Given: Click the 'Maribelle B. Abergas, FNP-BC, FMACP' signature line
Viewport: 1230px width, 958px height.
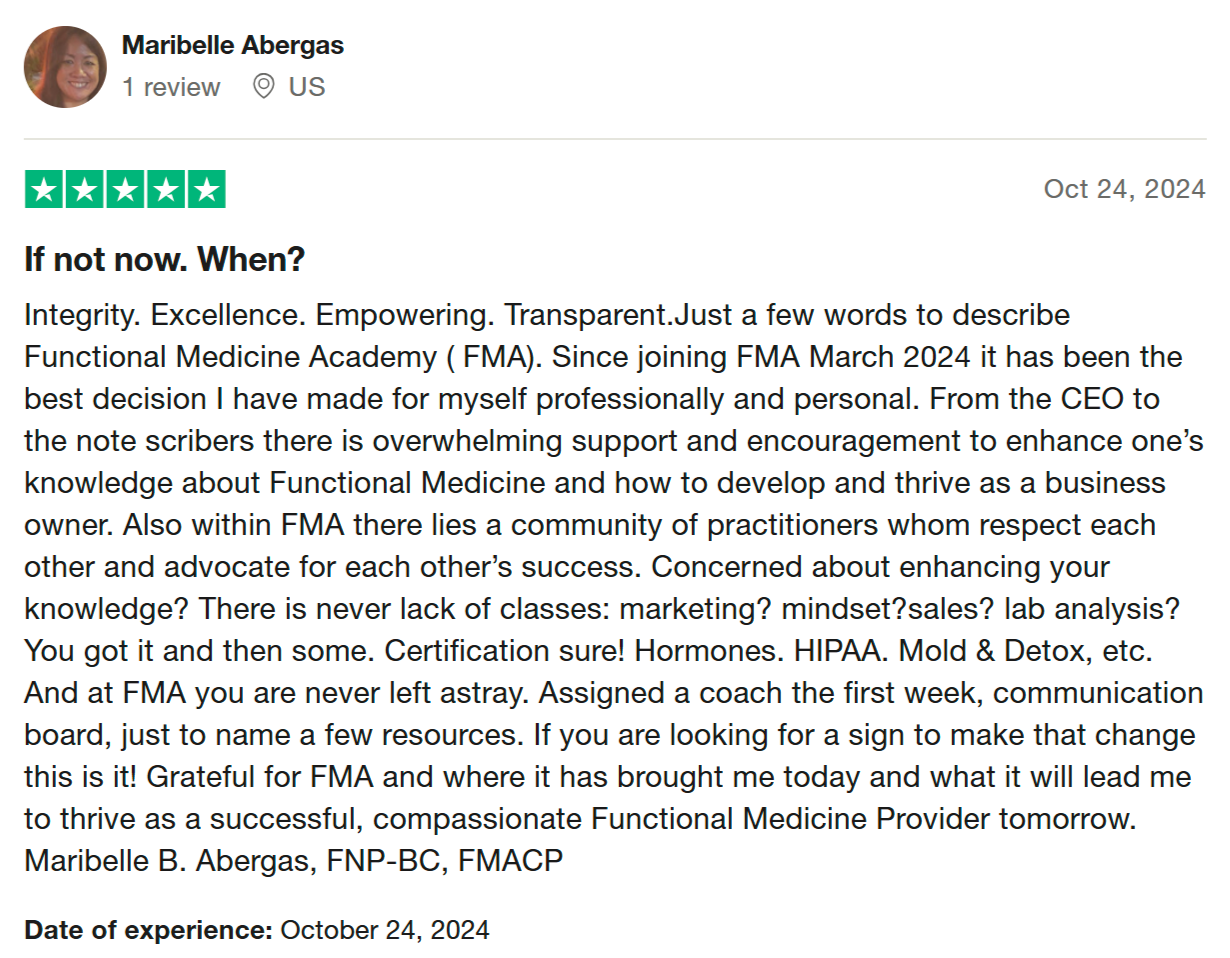Looking at the screenshot, I should 294,860.
